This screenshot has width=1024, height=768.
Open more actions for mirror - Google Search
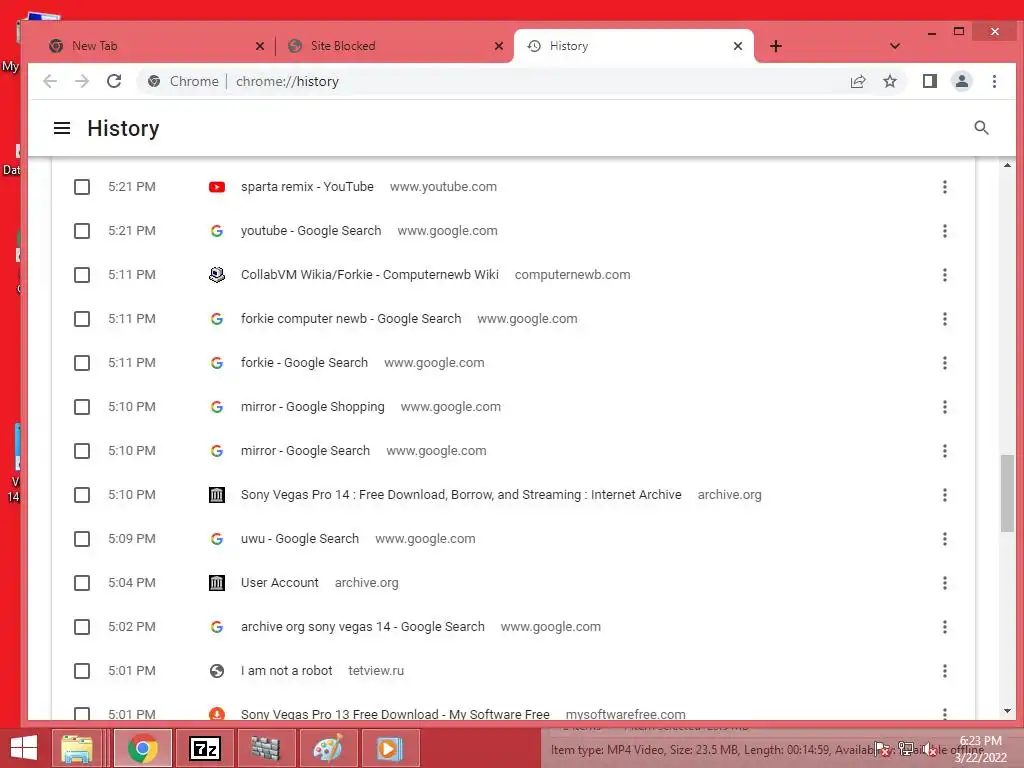pyautogui.click(x=944, y=451)
